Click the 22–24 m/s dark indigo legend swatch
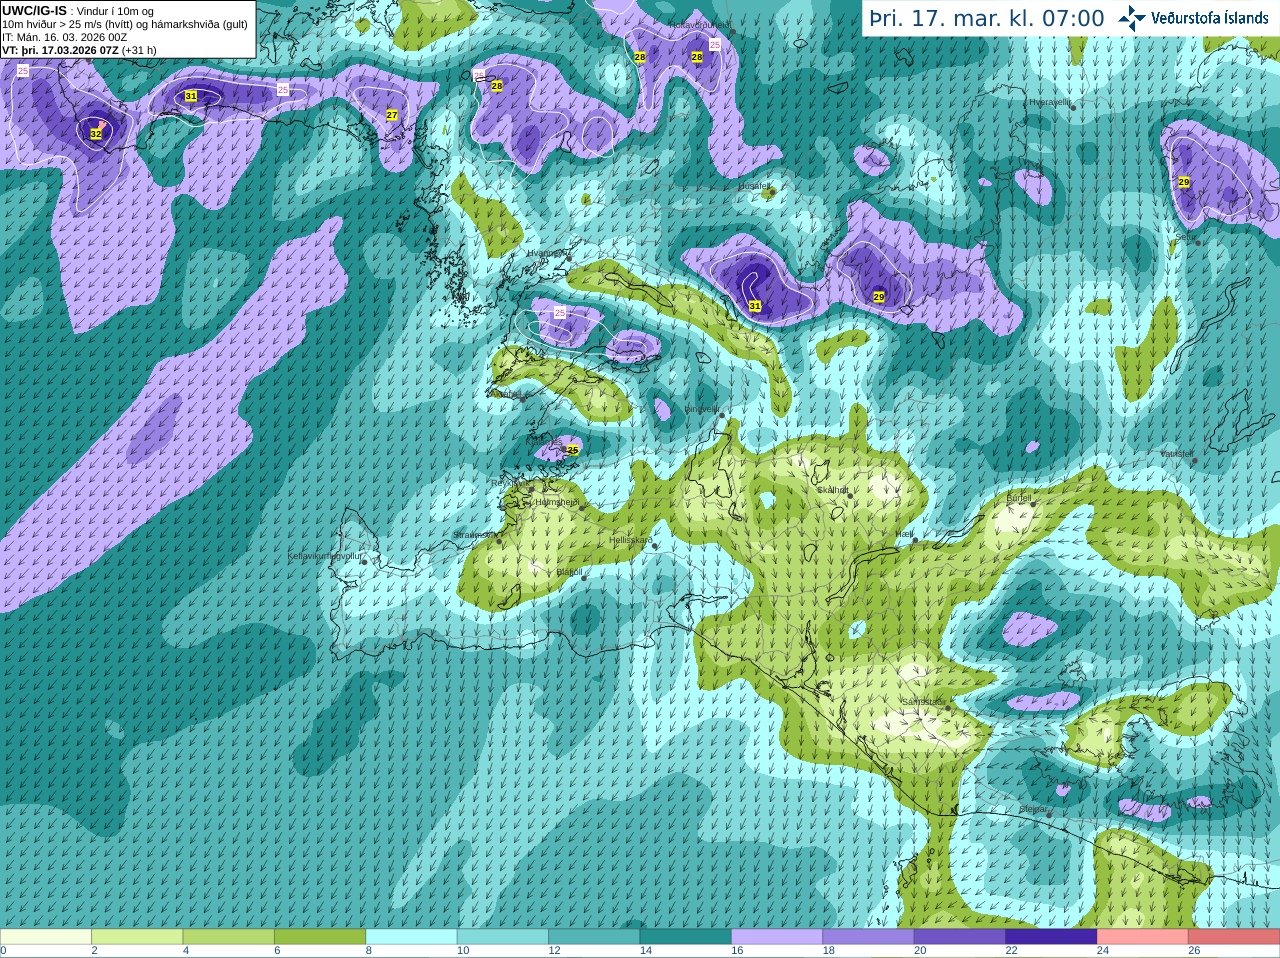The width and height of the screenshot is (1280, 958). pyautogui.click(x=1052, y=937)
